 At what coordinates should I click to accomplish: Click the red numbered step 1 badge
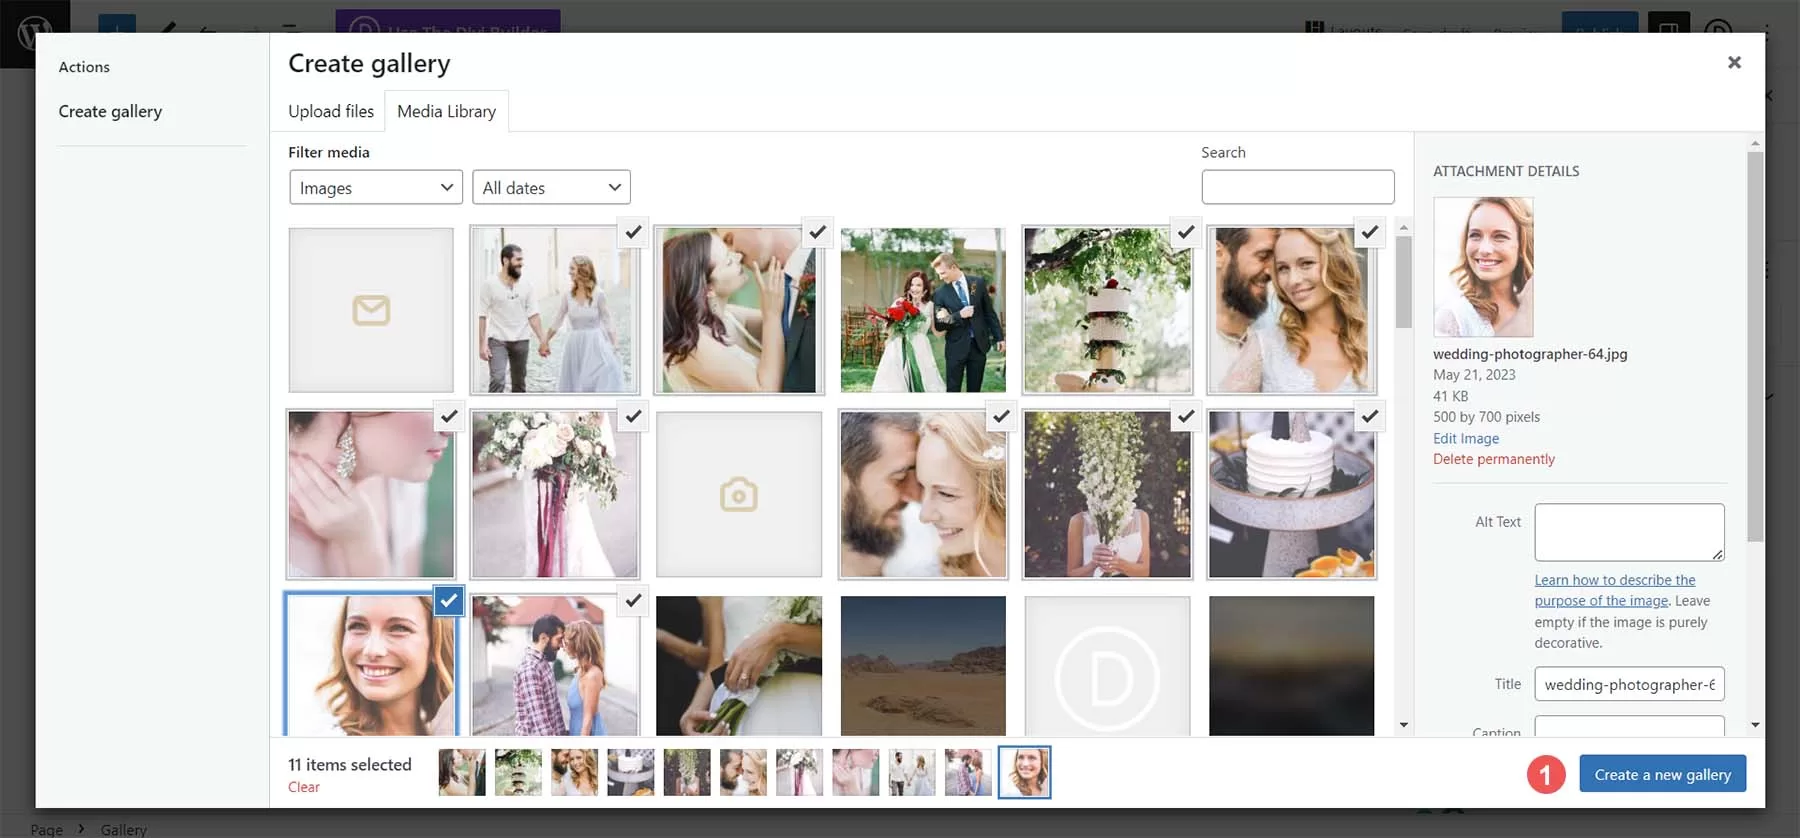click(x=1545, y=774)
